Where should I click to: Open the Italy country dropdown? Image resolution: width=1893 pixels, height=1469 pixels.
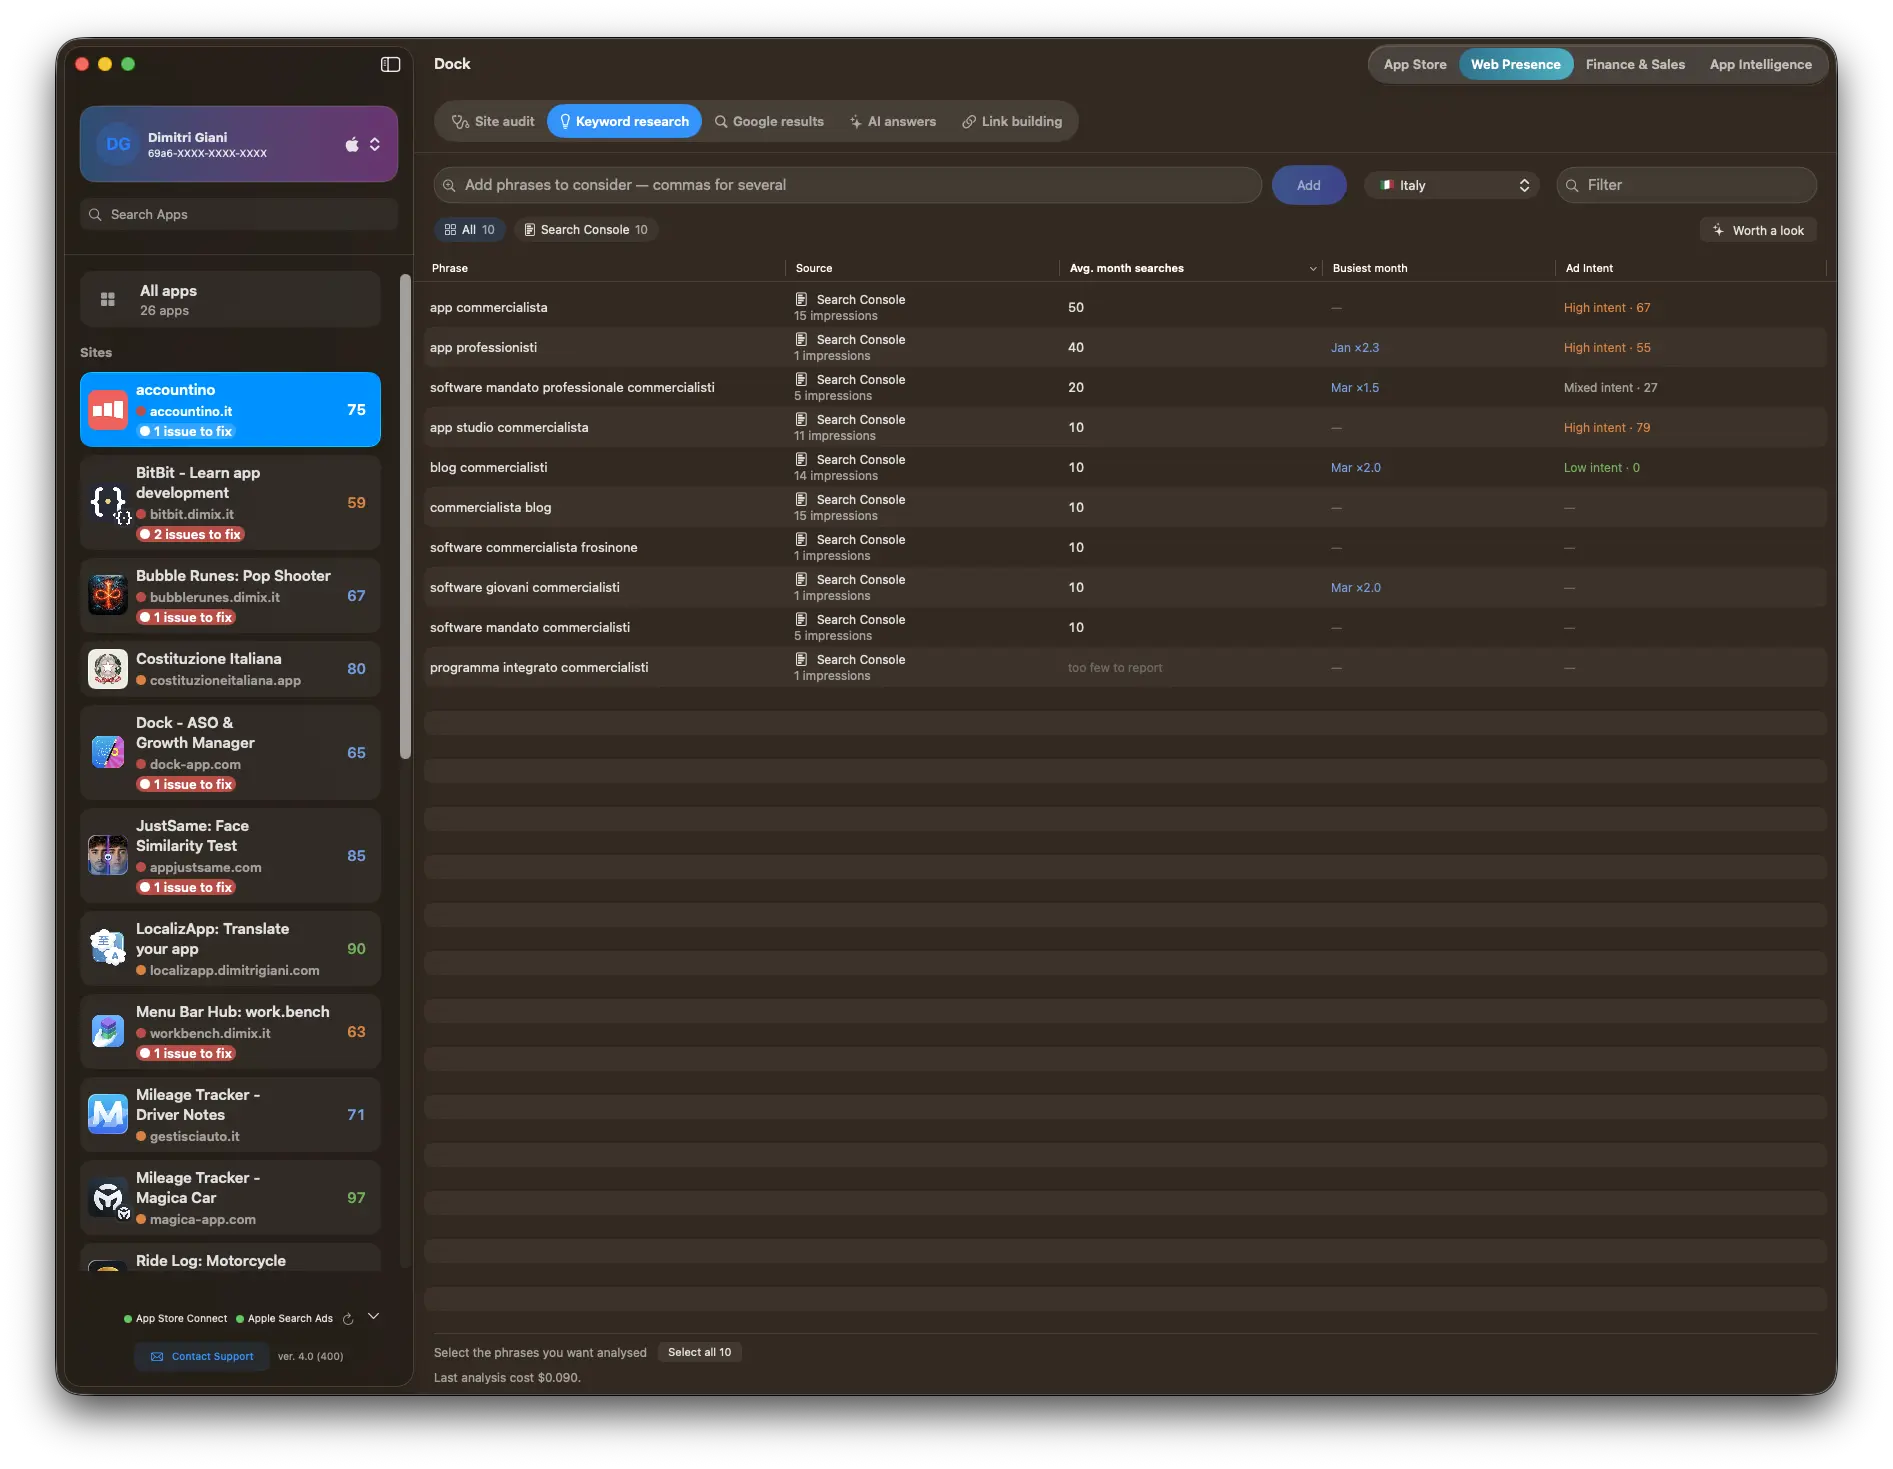1454,186
